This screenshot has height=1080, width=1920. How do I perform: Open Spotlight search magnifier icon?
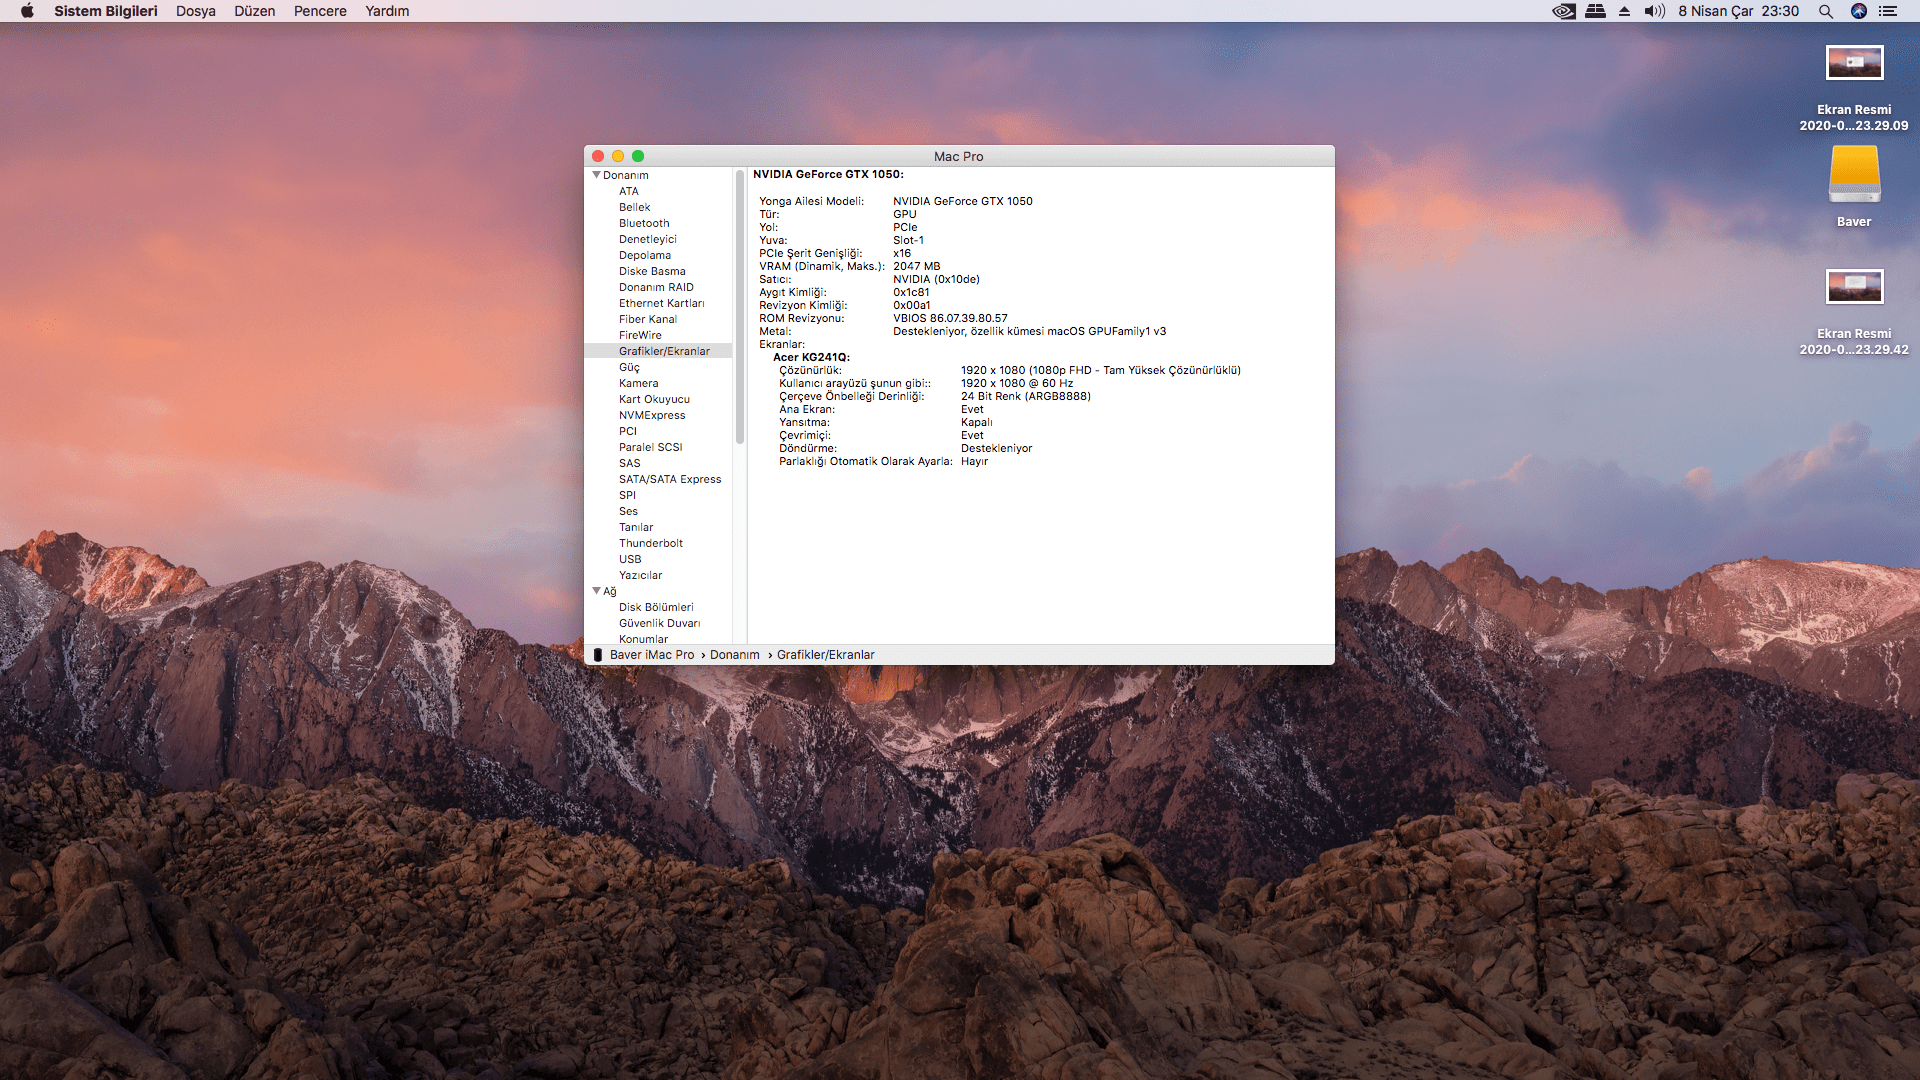(1826, 11)
